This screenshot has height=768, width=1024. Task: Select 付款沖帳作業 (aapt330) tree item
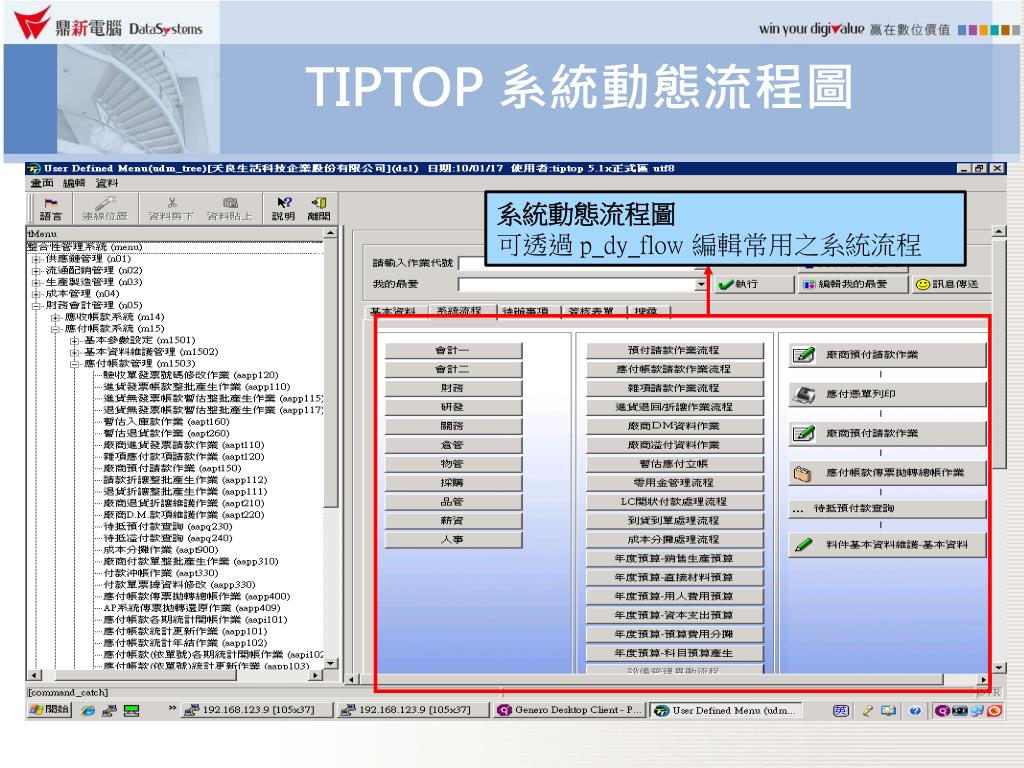[x=161, y=573]
